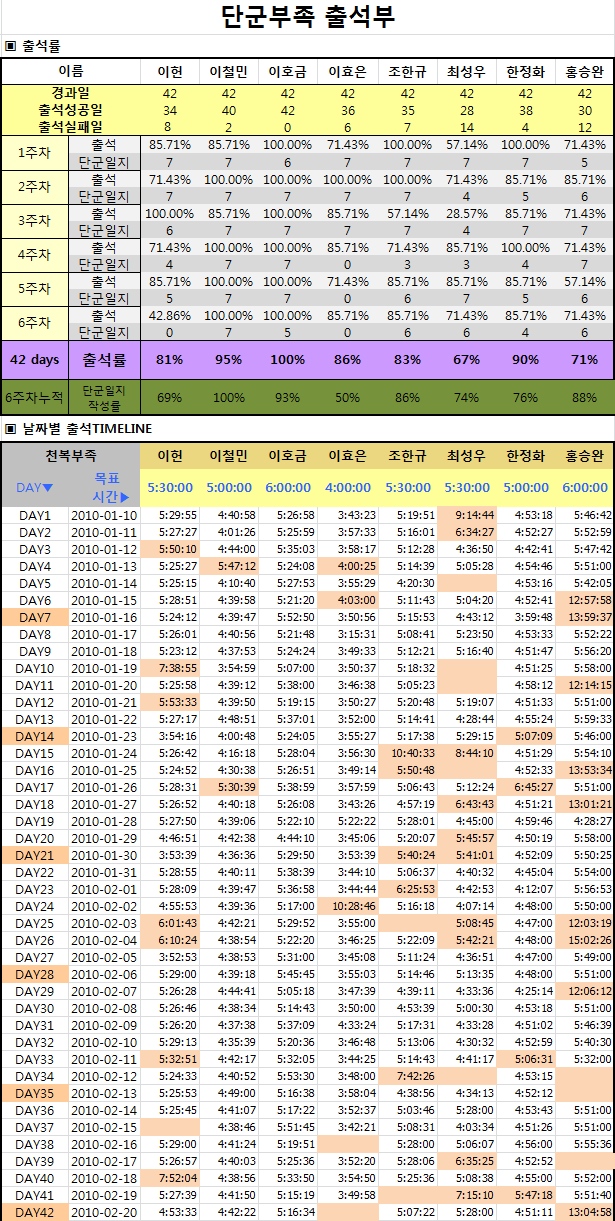Click the 4:00:00 target time under 이효은
Viewport: 615px width, 1221px height.
point(347,488)
